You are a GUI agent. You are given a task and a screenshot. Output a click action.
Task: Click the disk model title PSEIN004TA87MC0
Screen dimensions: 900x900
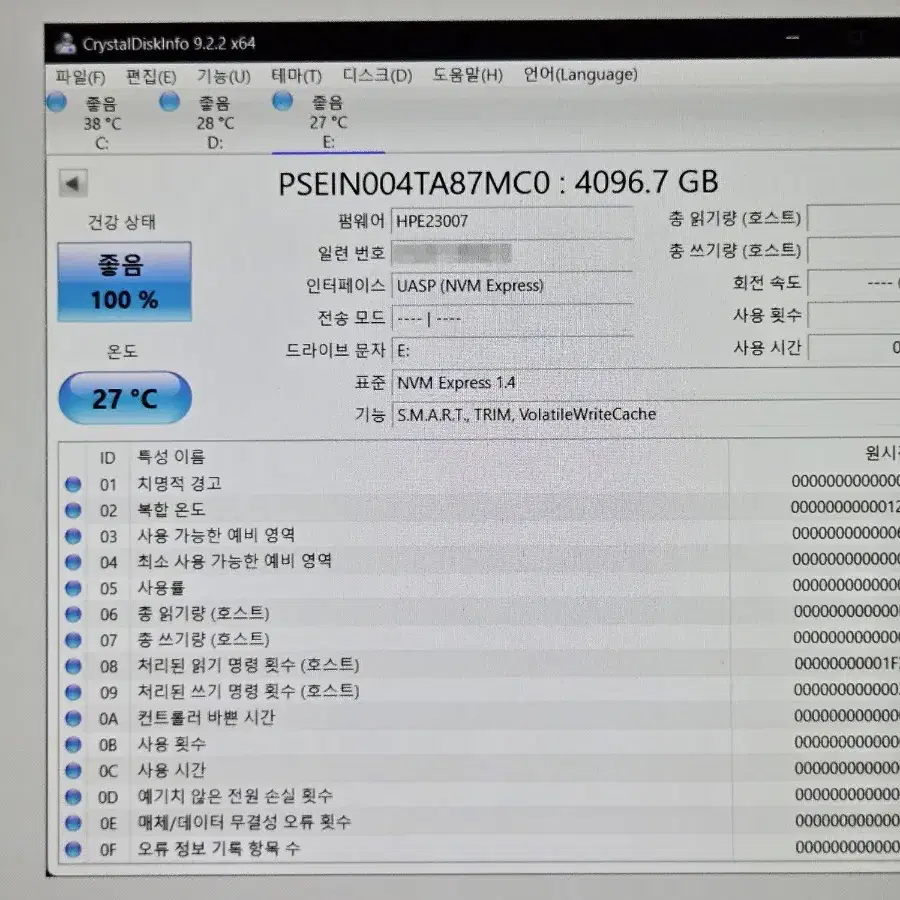point(414,184)
